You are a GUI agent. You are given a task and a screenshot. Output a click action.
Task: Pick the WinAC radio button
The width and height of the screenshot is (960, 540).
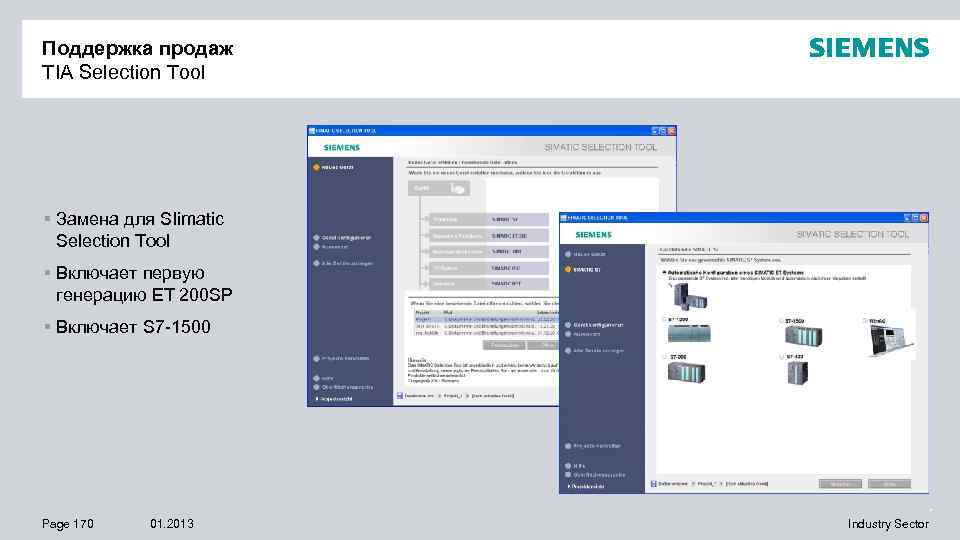(865, 321)
